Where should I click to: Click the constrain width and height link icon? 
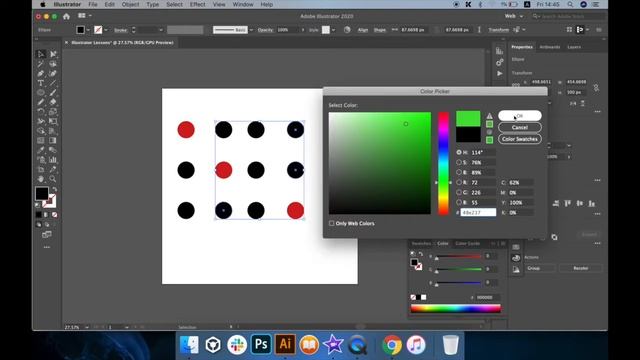tap(596, 87)
